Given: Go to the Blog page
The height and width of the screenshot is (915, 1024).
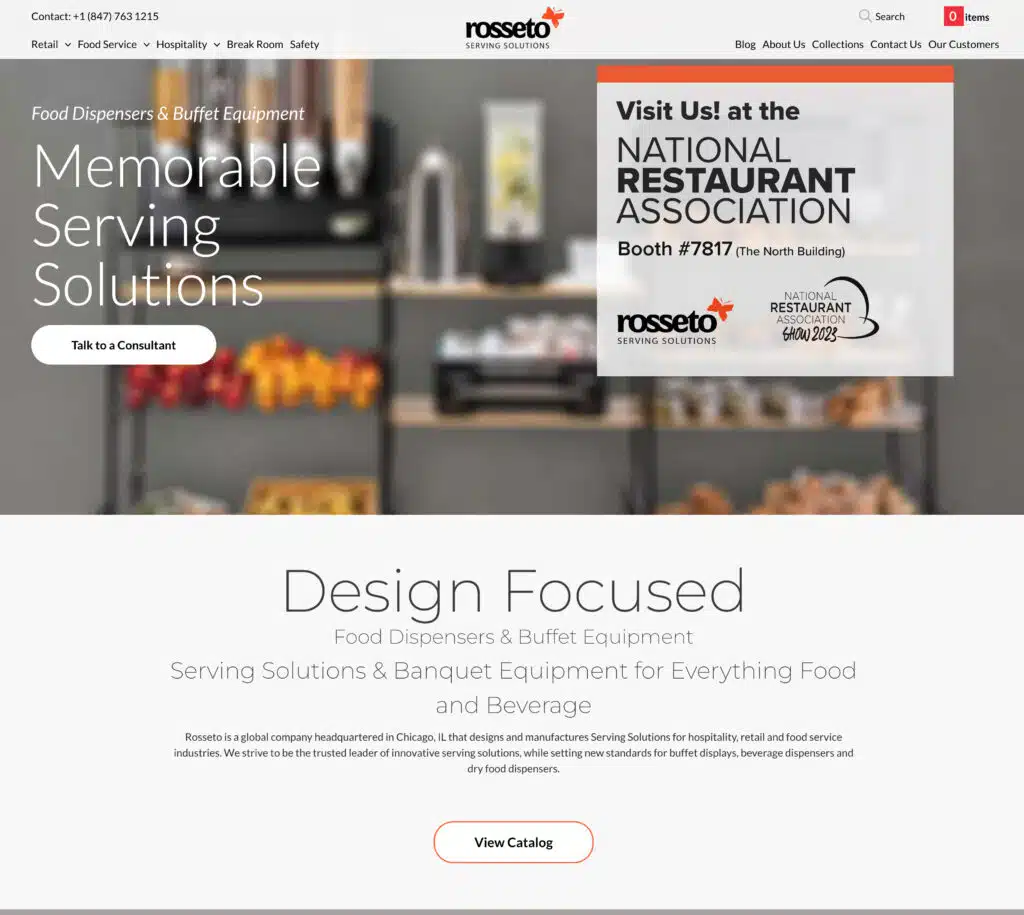Looking at the screenshot, I should [745, 44].
